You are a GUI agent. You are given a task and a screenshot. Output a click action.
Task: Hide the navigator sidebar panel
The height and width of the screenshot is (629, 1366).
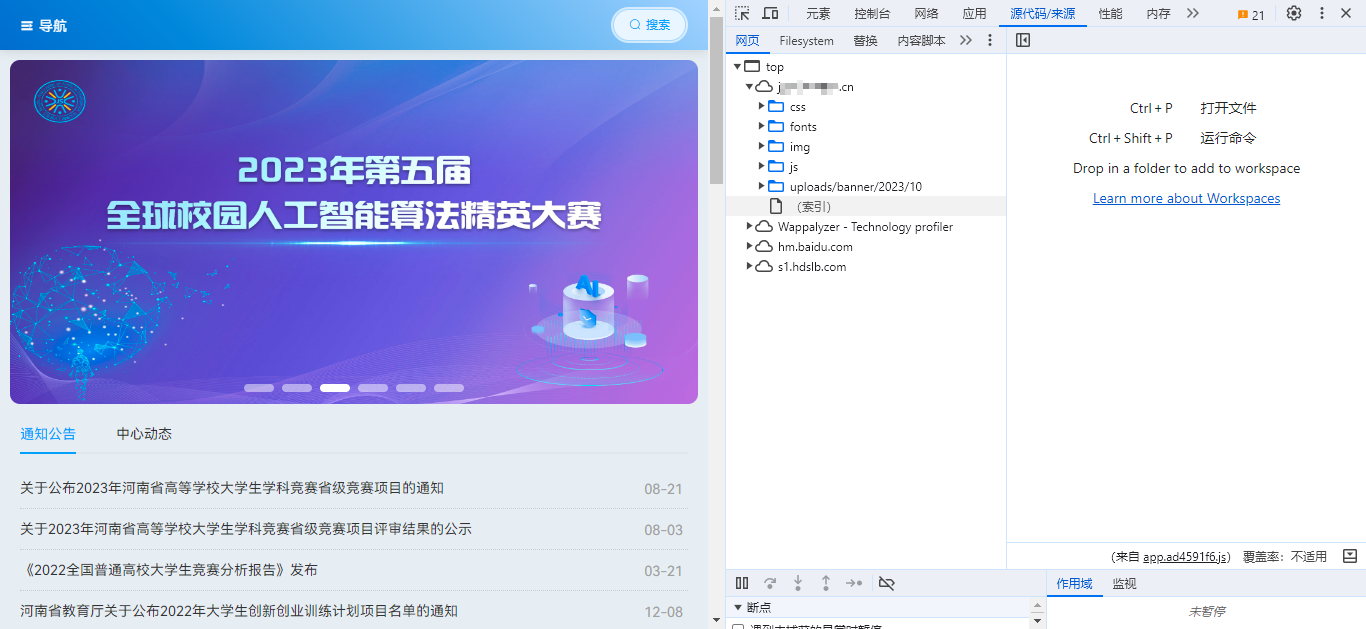(1022, 40)
